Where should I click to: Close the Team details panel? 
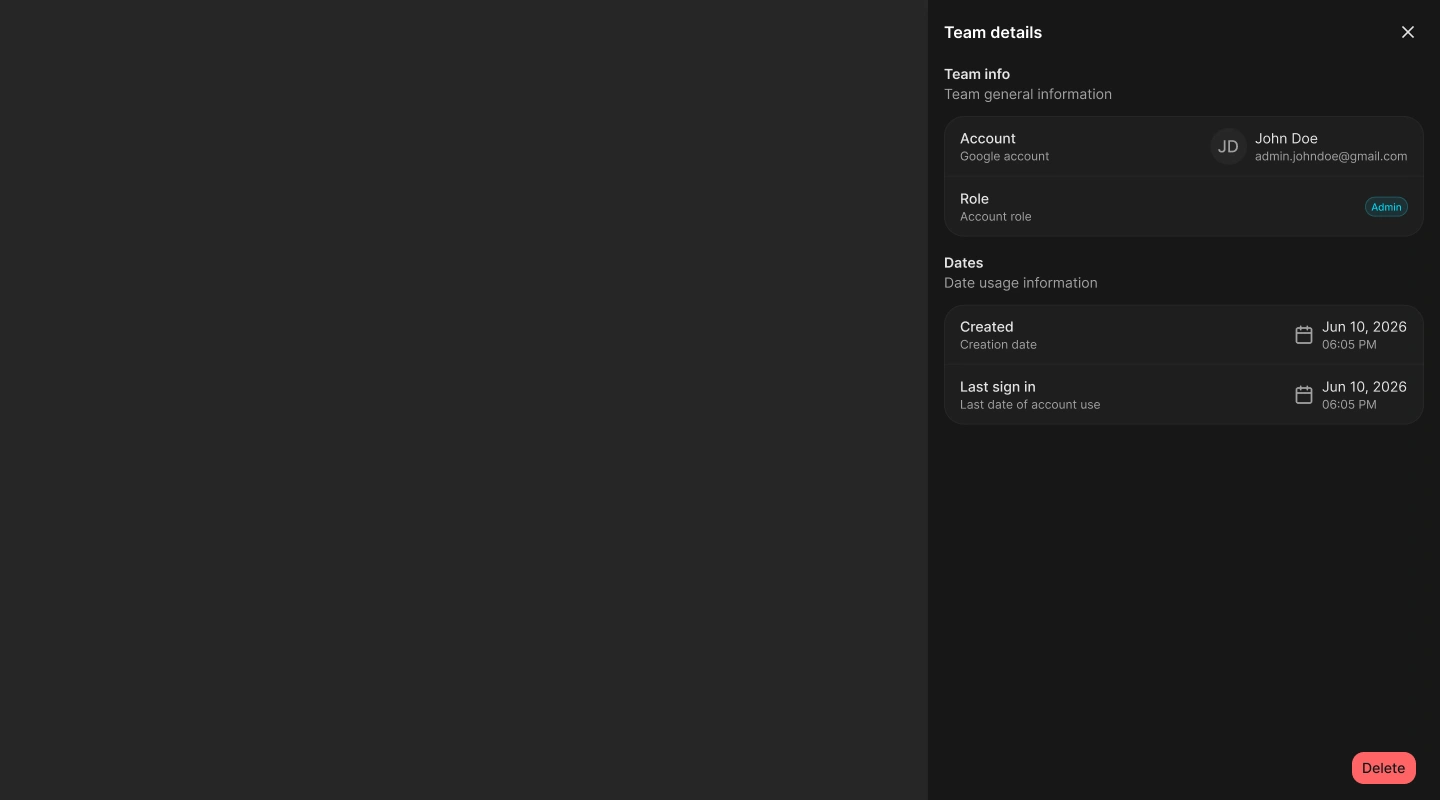(1408, 32)
